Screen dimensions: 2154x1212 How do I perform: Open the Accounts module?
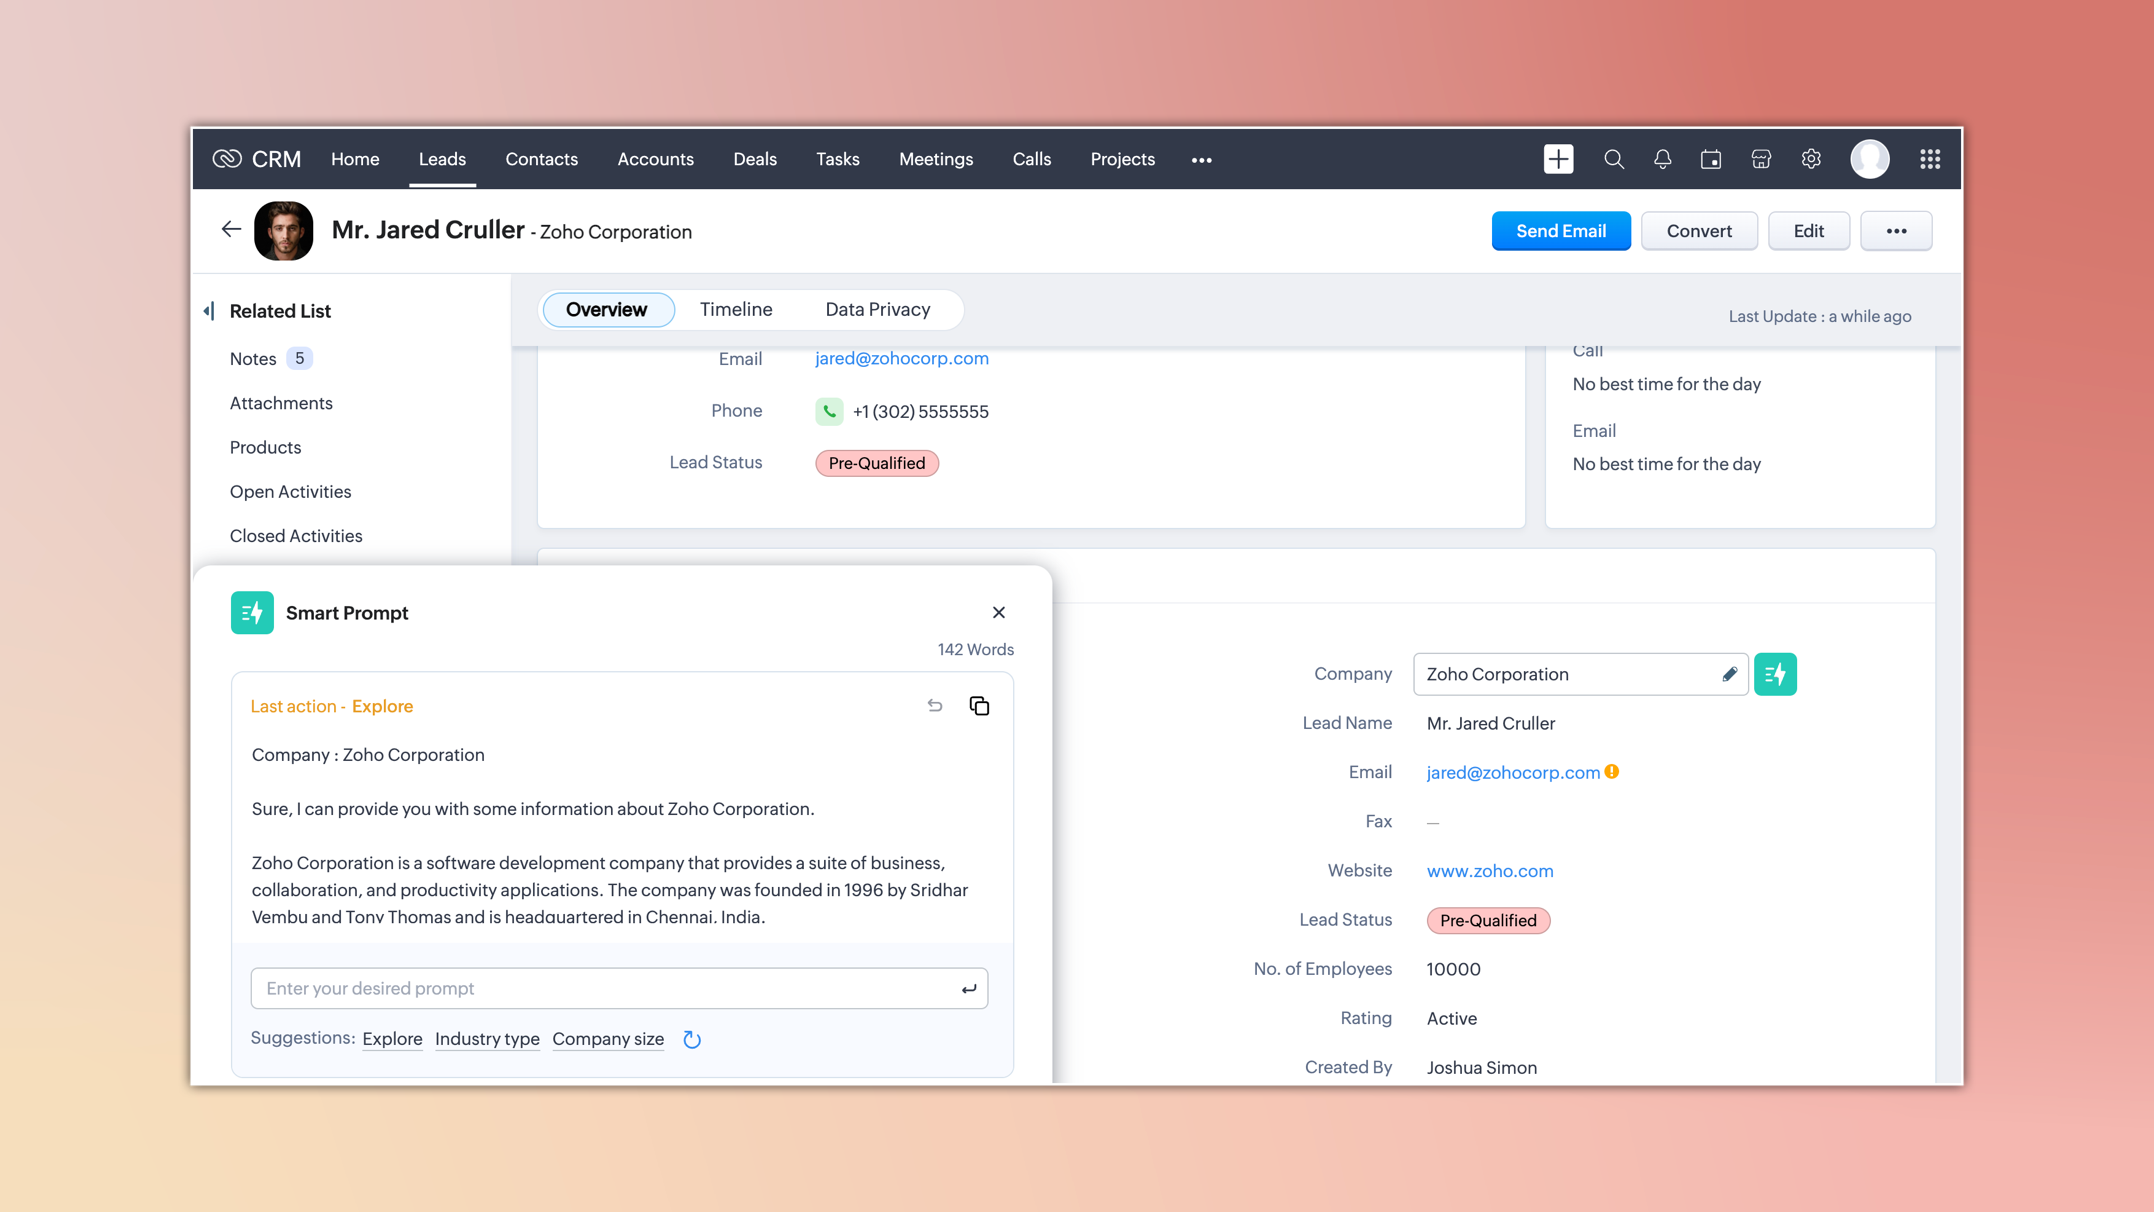pyautogui.click(x=655, y=159)
